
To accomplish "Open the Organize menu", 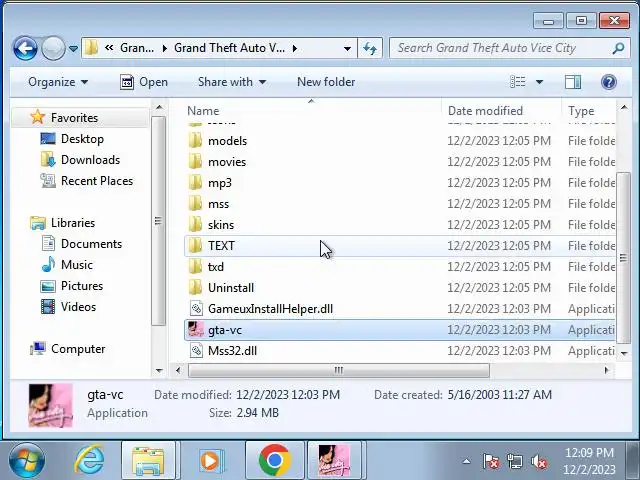I will pyautogui.click(x=58, y=82).
